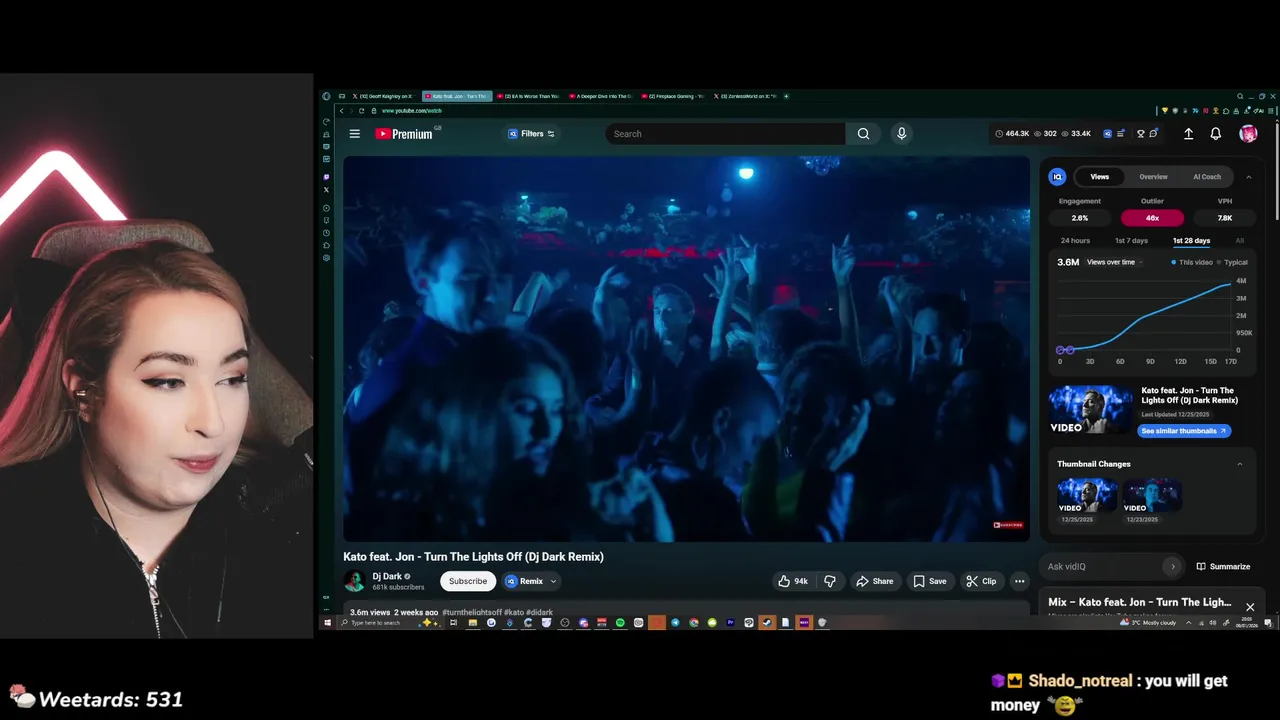Click the YouTube search input field
The width and height of the screenshot is (1280, 720).
[725, 134]
